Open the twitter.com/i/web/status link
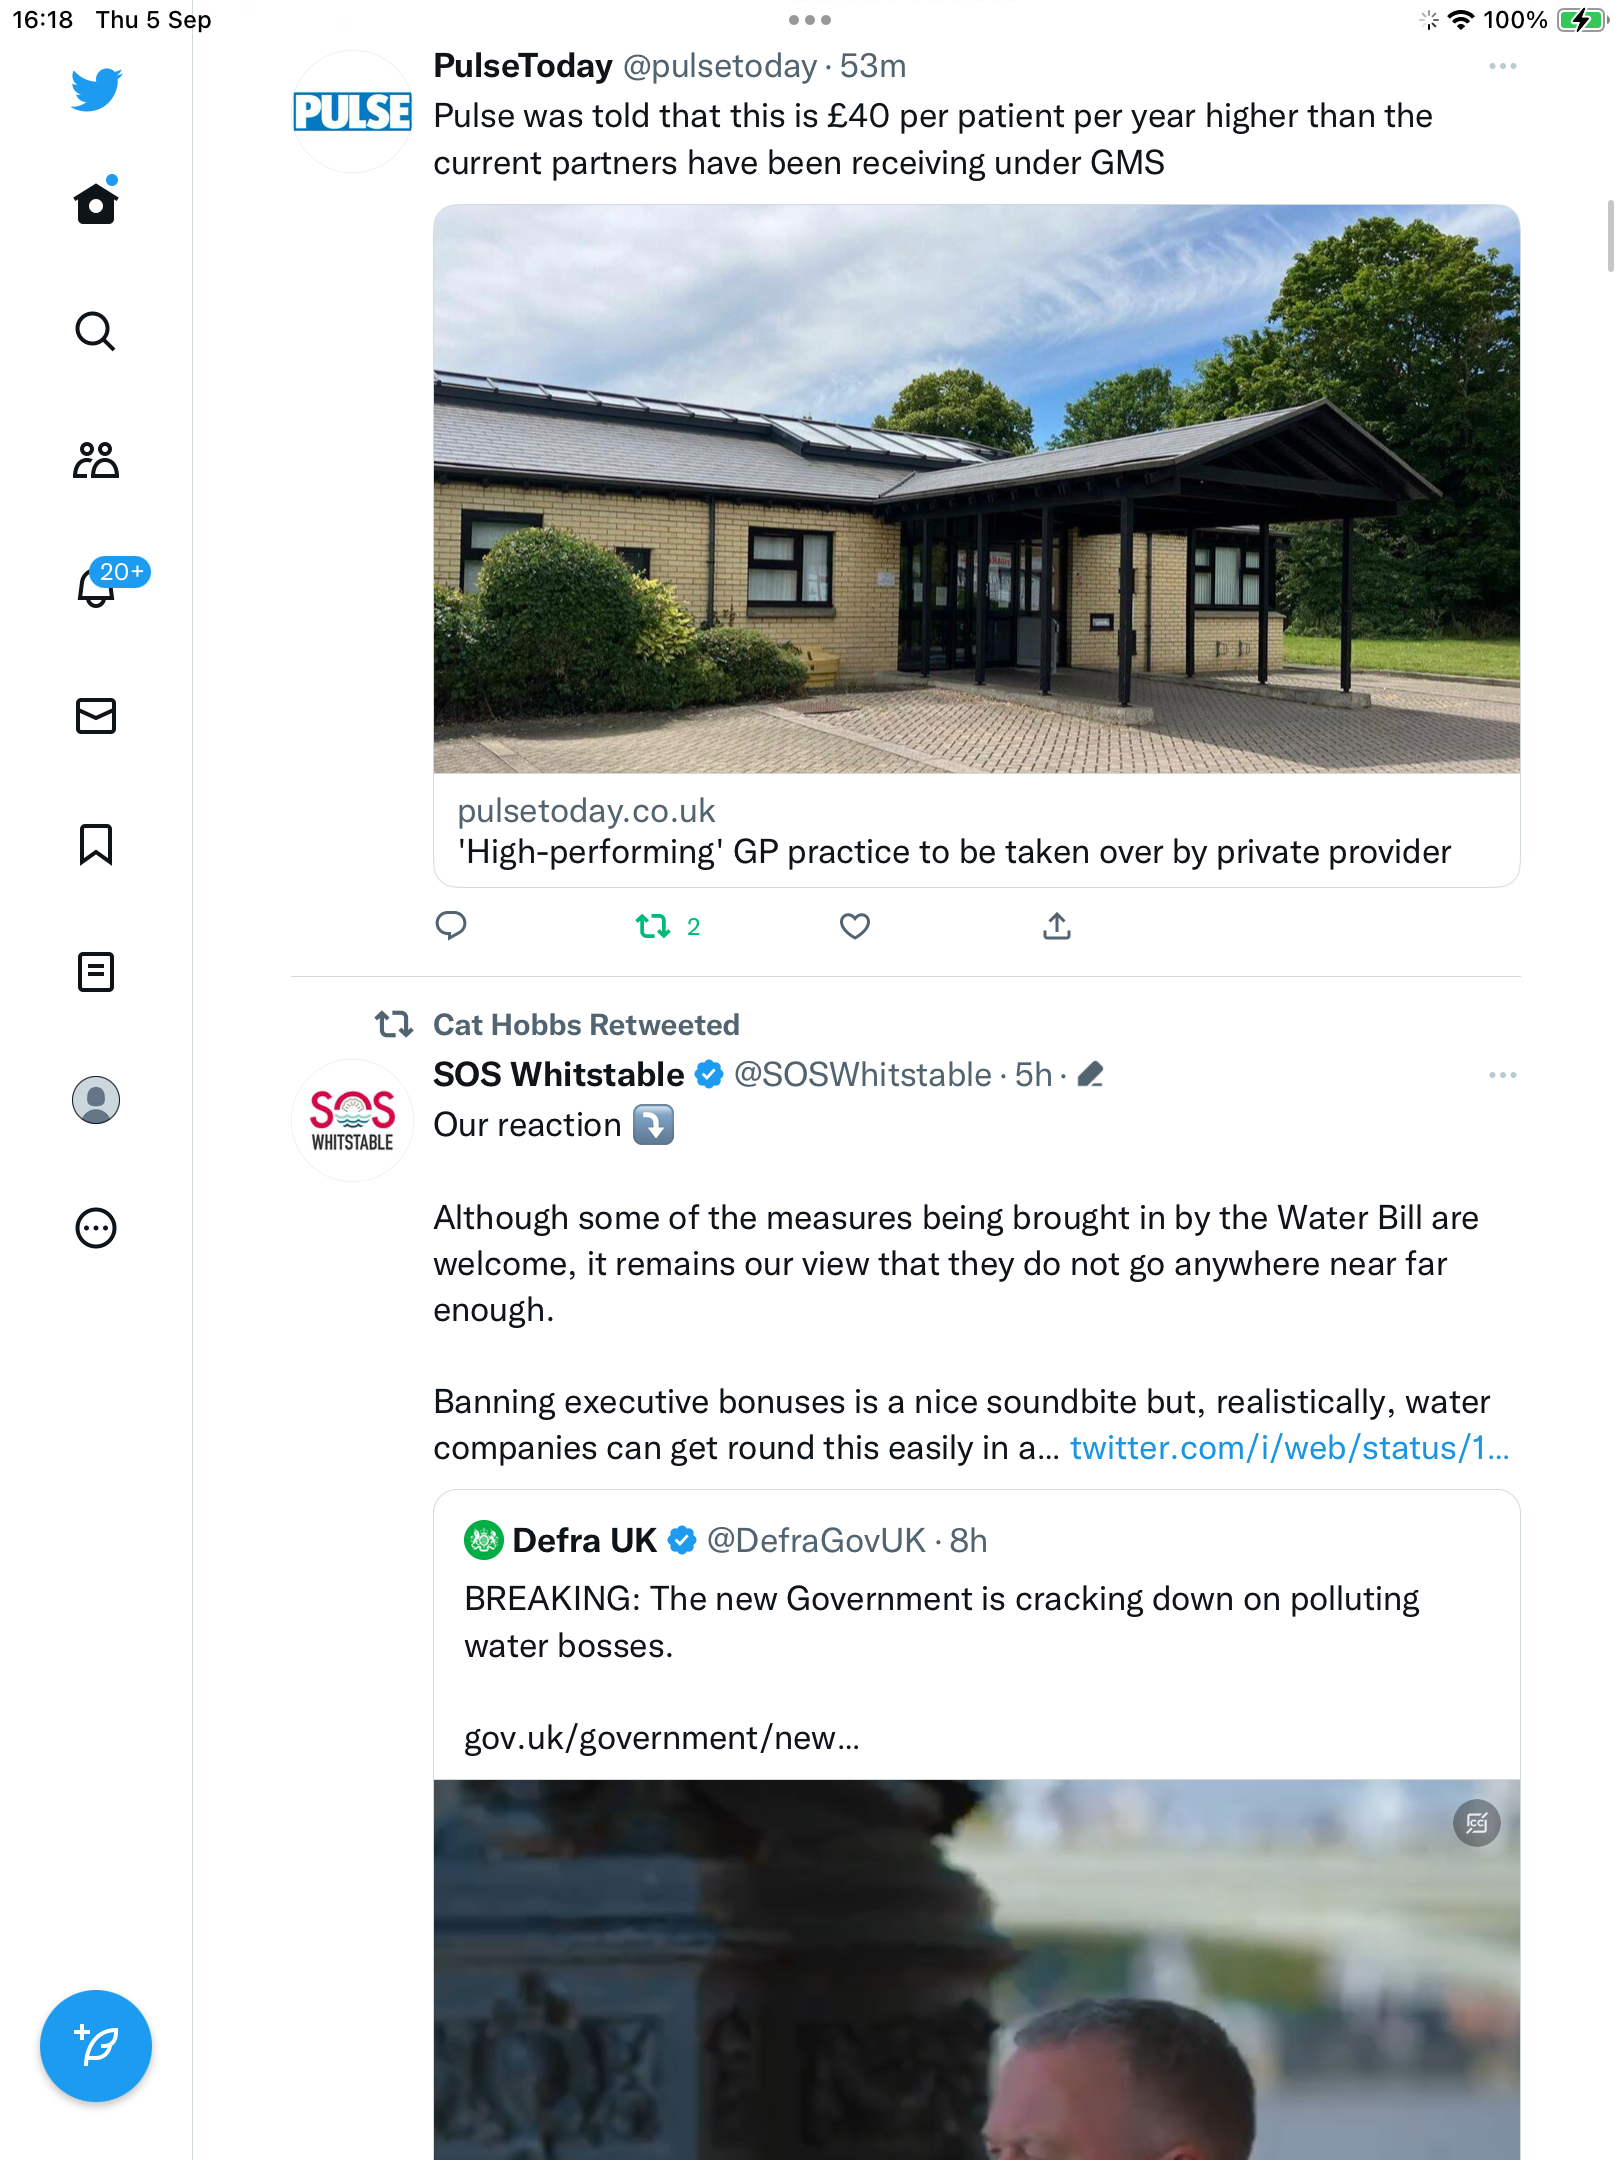The image size is (1620, 2160). pyautogui.click(x=1290, y=1448)
